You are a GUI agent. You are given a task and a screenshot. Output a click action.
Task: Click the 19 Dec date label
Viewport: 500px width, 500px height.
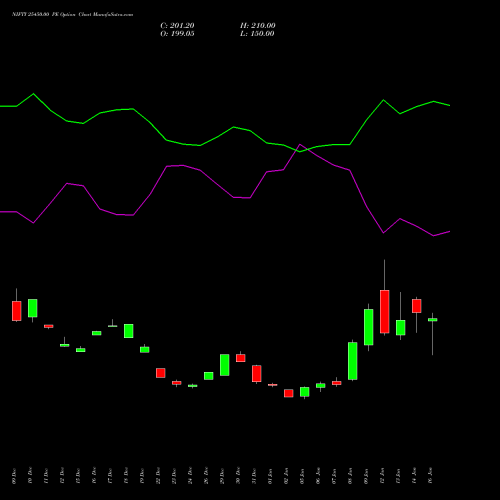[x=142, y=476]
